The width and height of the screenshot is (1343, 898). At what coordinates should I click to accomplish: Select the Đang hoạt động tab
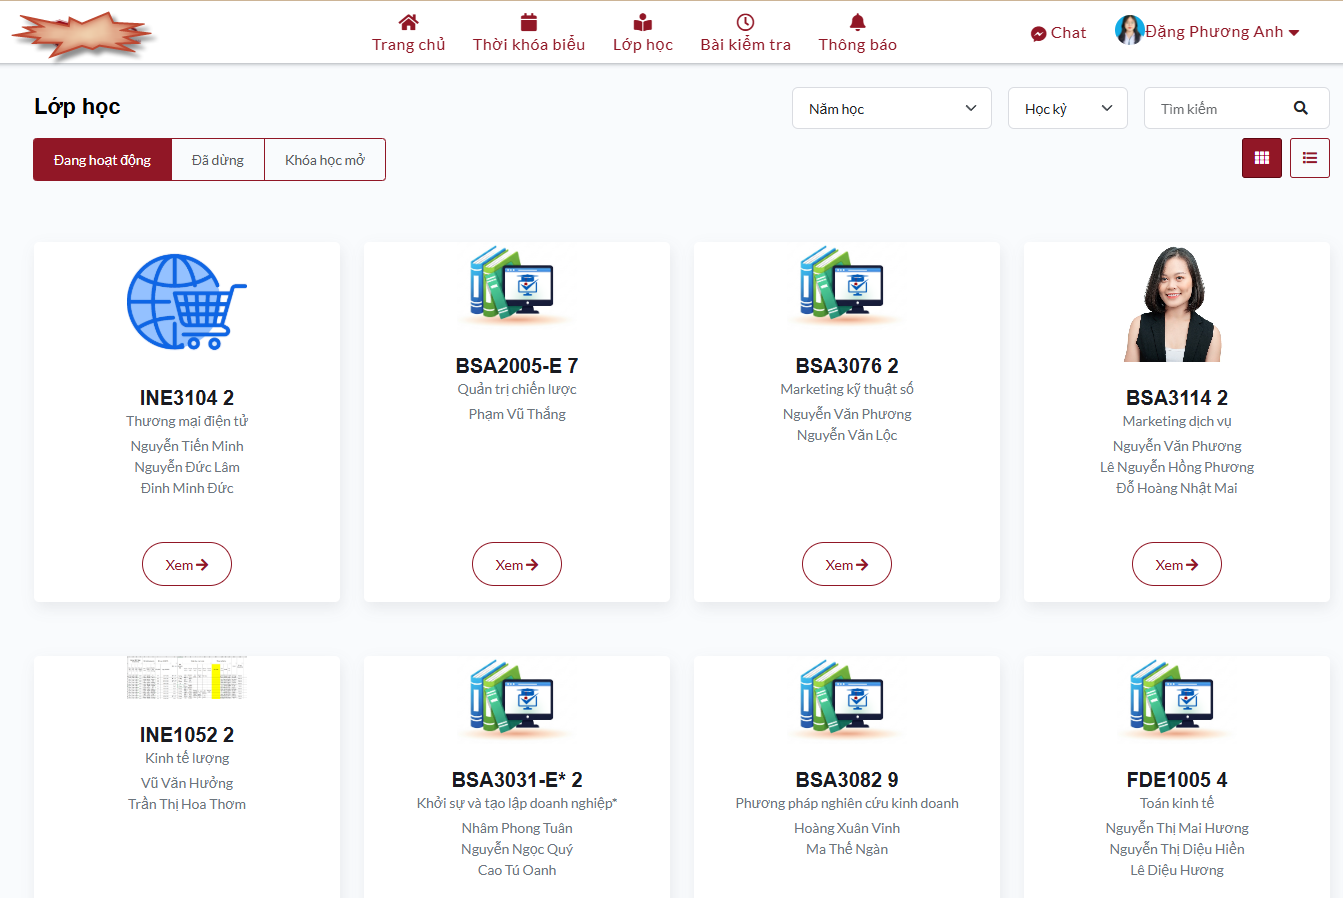pos(102,160)
